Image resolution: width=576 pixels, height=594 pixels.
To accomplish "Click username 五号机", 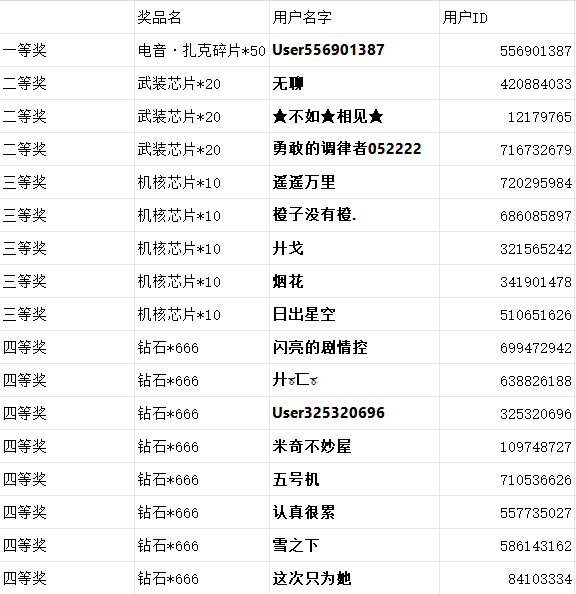I will click(x=296, y=479).
